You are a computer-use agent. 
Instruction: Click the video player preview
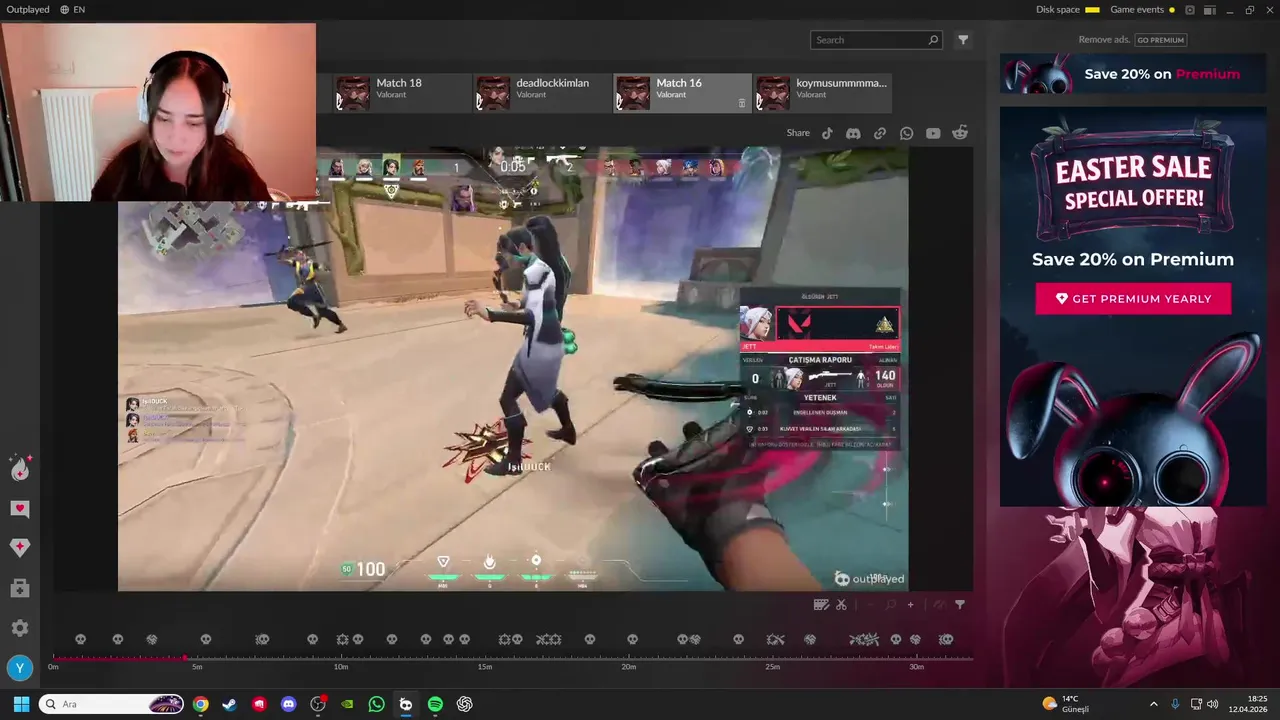(513, 369)
